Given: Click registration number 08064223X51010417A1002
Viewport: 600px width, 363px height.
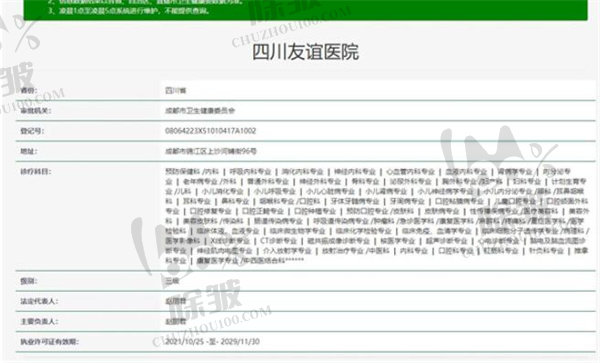Looking at the screenshot, I should pyautogui.click(x=210, y=131).
